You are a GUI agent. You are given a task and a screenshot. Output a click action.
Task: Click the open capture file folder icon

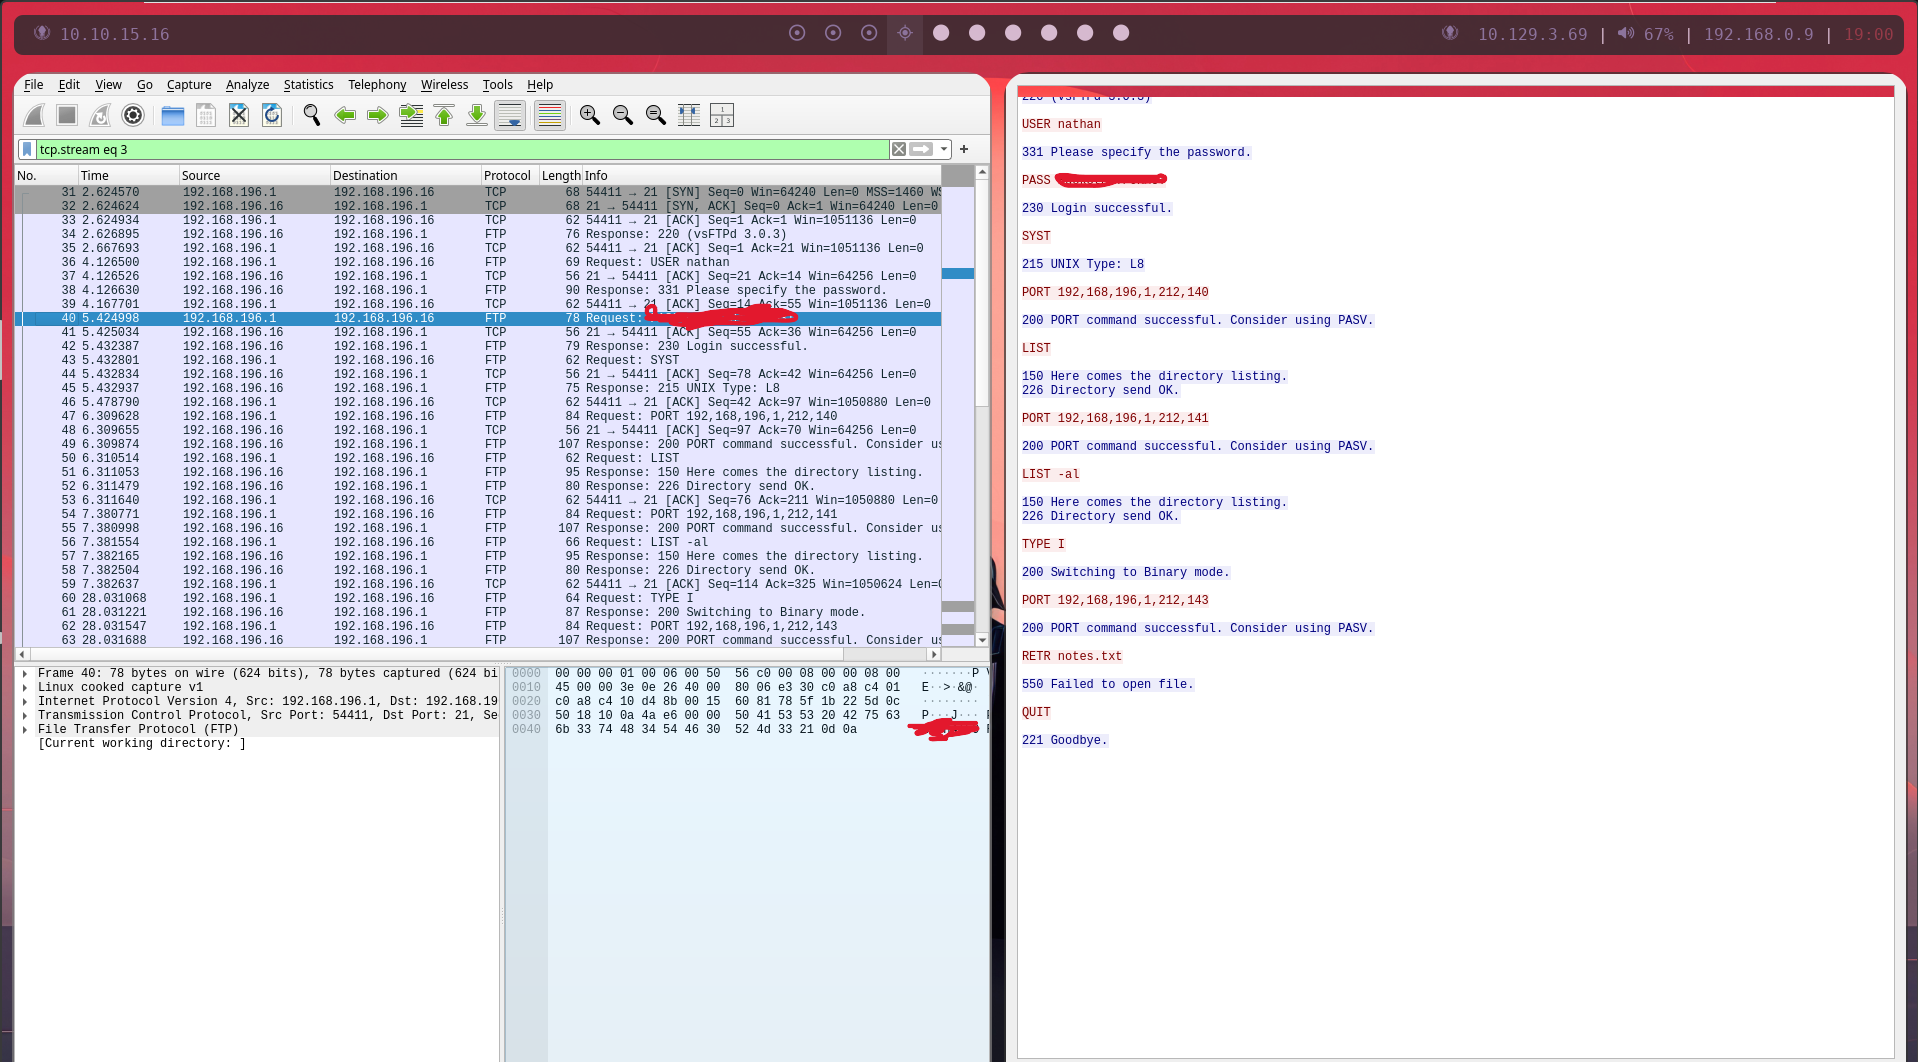[173, 116]
